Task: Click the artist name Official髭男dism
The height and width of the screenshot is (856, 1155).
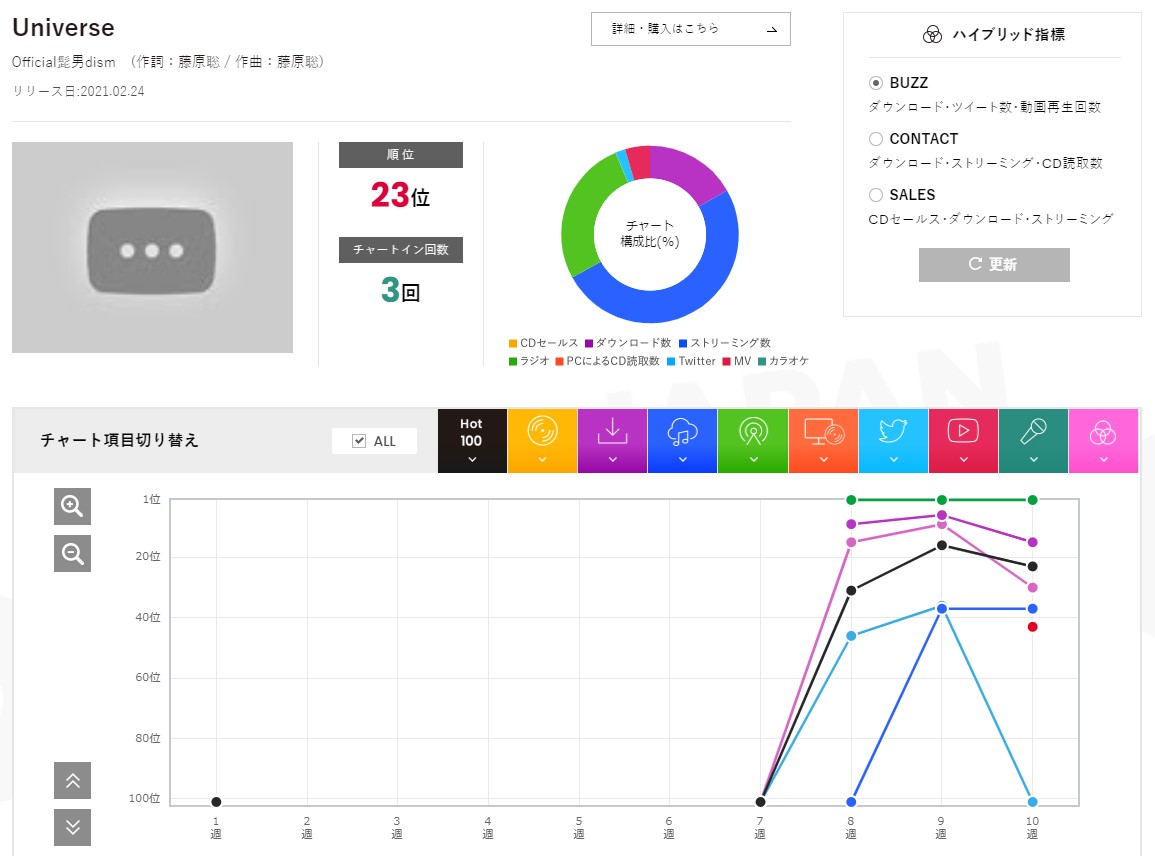Action: [64, 62]
